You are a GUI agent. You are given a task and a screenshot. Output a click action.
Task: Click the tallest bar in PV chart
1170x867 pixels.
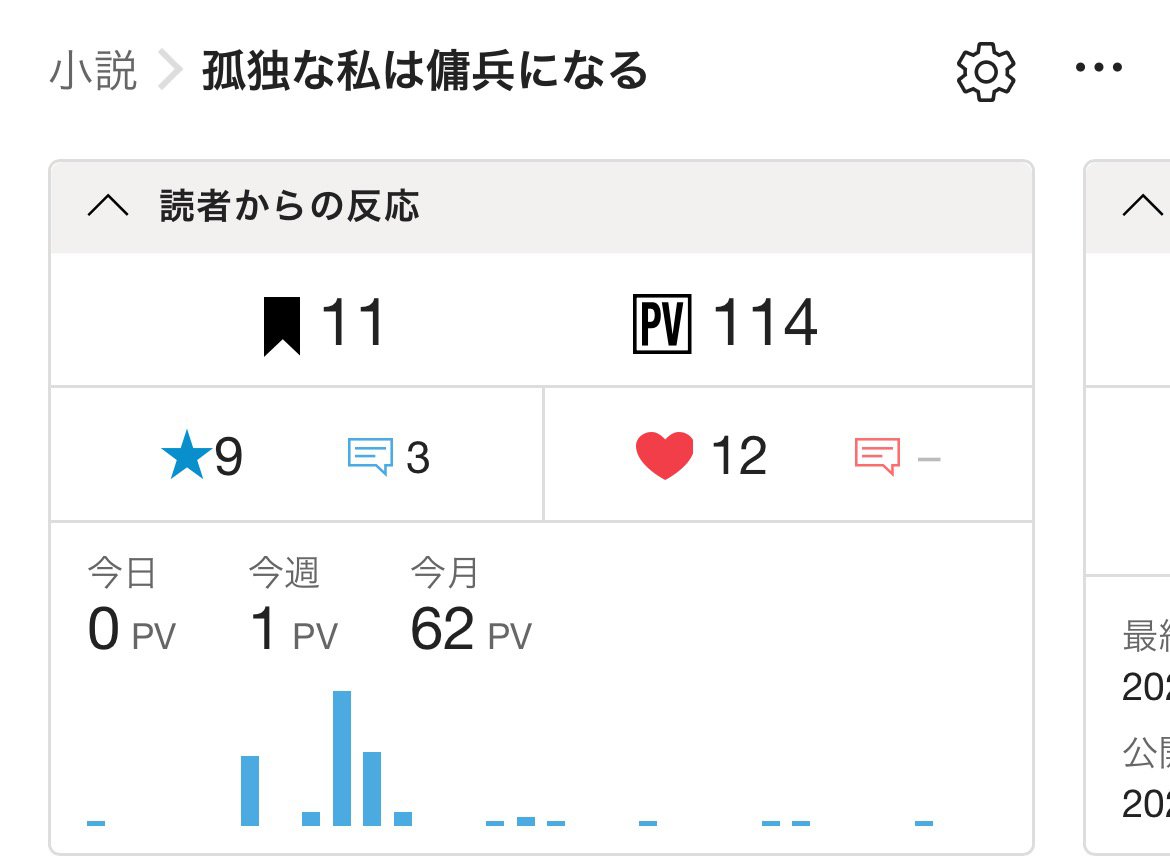coord(342,758)
